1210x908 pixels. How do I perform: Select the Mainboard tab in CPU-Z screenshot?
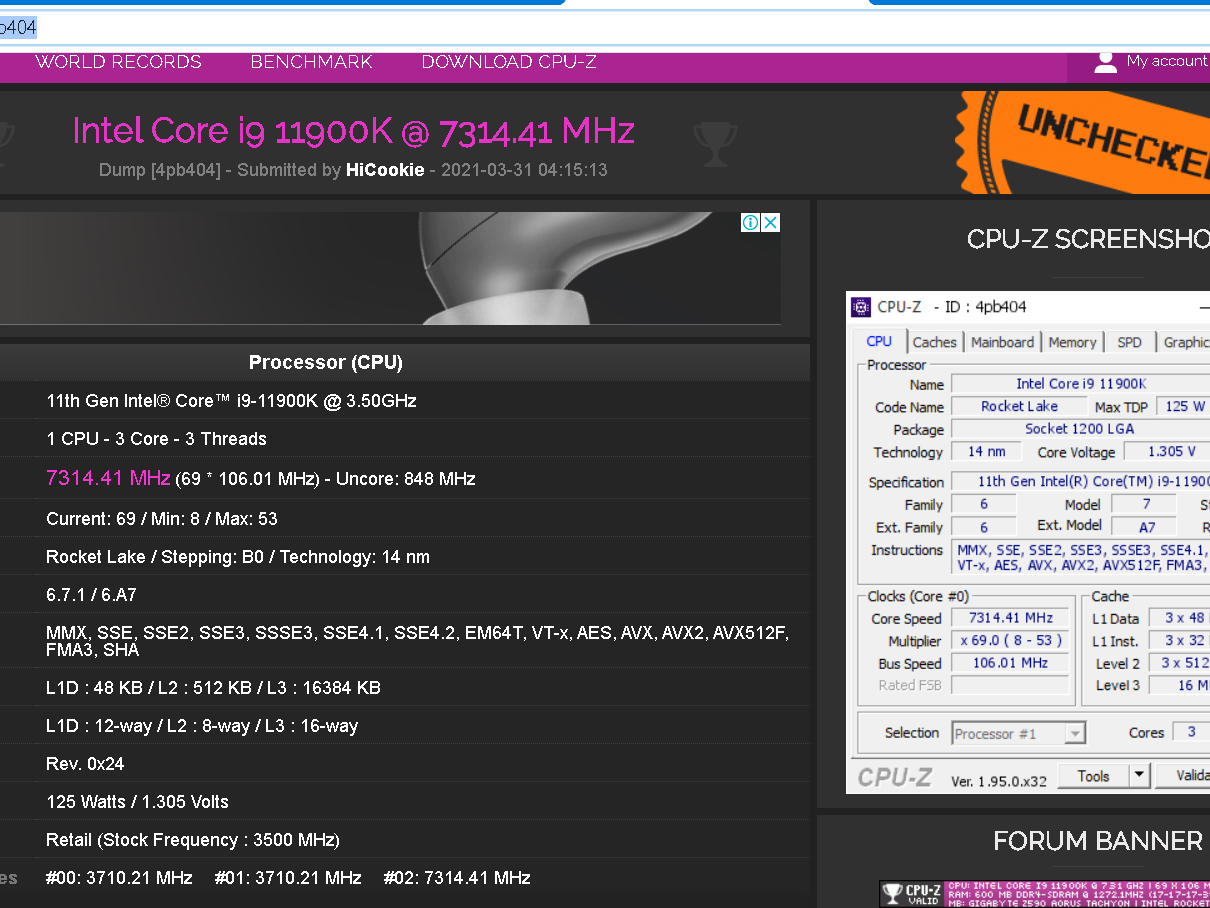(x=1003, y=342)
